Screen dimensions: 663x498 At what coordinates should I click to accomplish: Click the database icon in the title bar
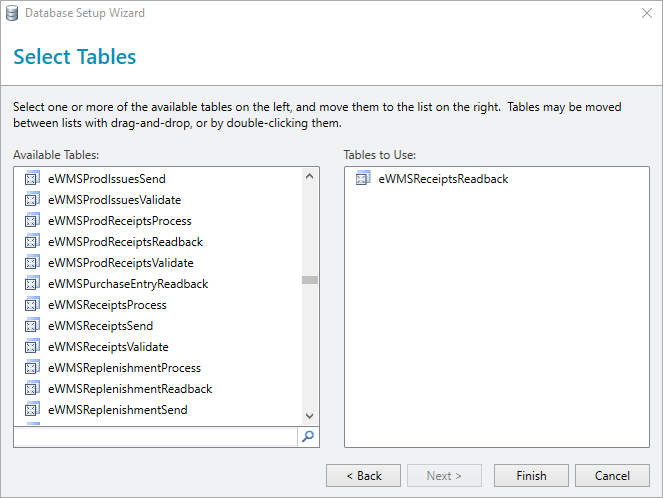12,13
